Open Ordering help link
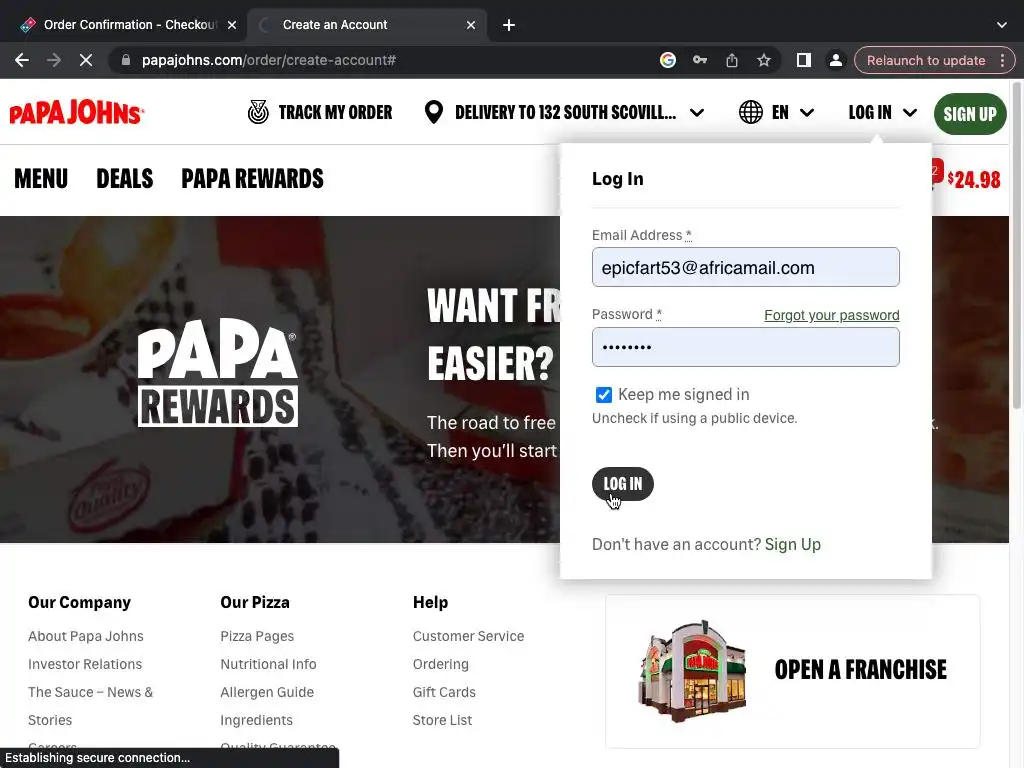This screenshot has height=768, width=1024. point(440,664)
